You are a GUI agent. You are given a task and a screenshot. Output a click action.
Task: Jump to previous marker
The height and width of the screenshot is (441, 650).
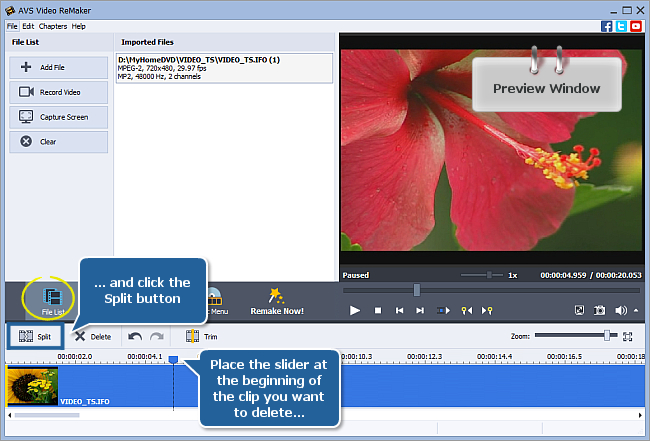(x=466, y=310)
